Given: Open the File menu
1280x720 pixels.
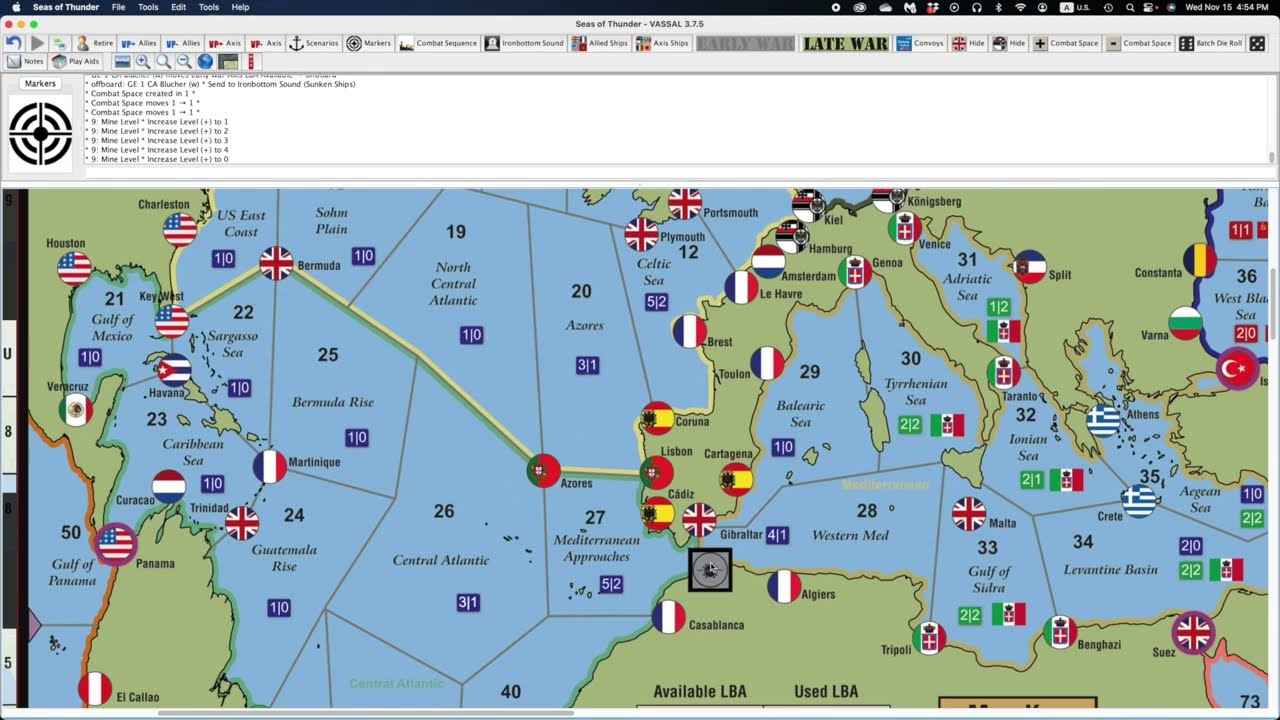Looking at the screenshot, I should click(x=118, y=7).
